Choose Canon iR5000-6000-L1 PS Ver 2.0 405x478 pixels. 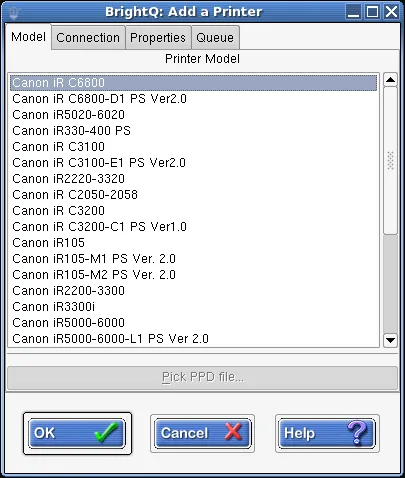(194, 339)
